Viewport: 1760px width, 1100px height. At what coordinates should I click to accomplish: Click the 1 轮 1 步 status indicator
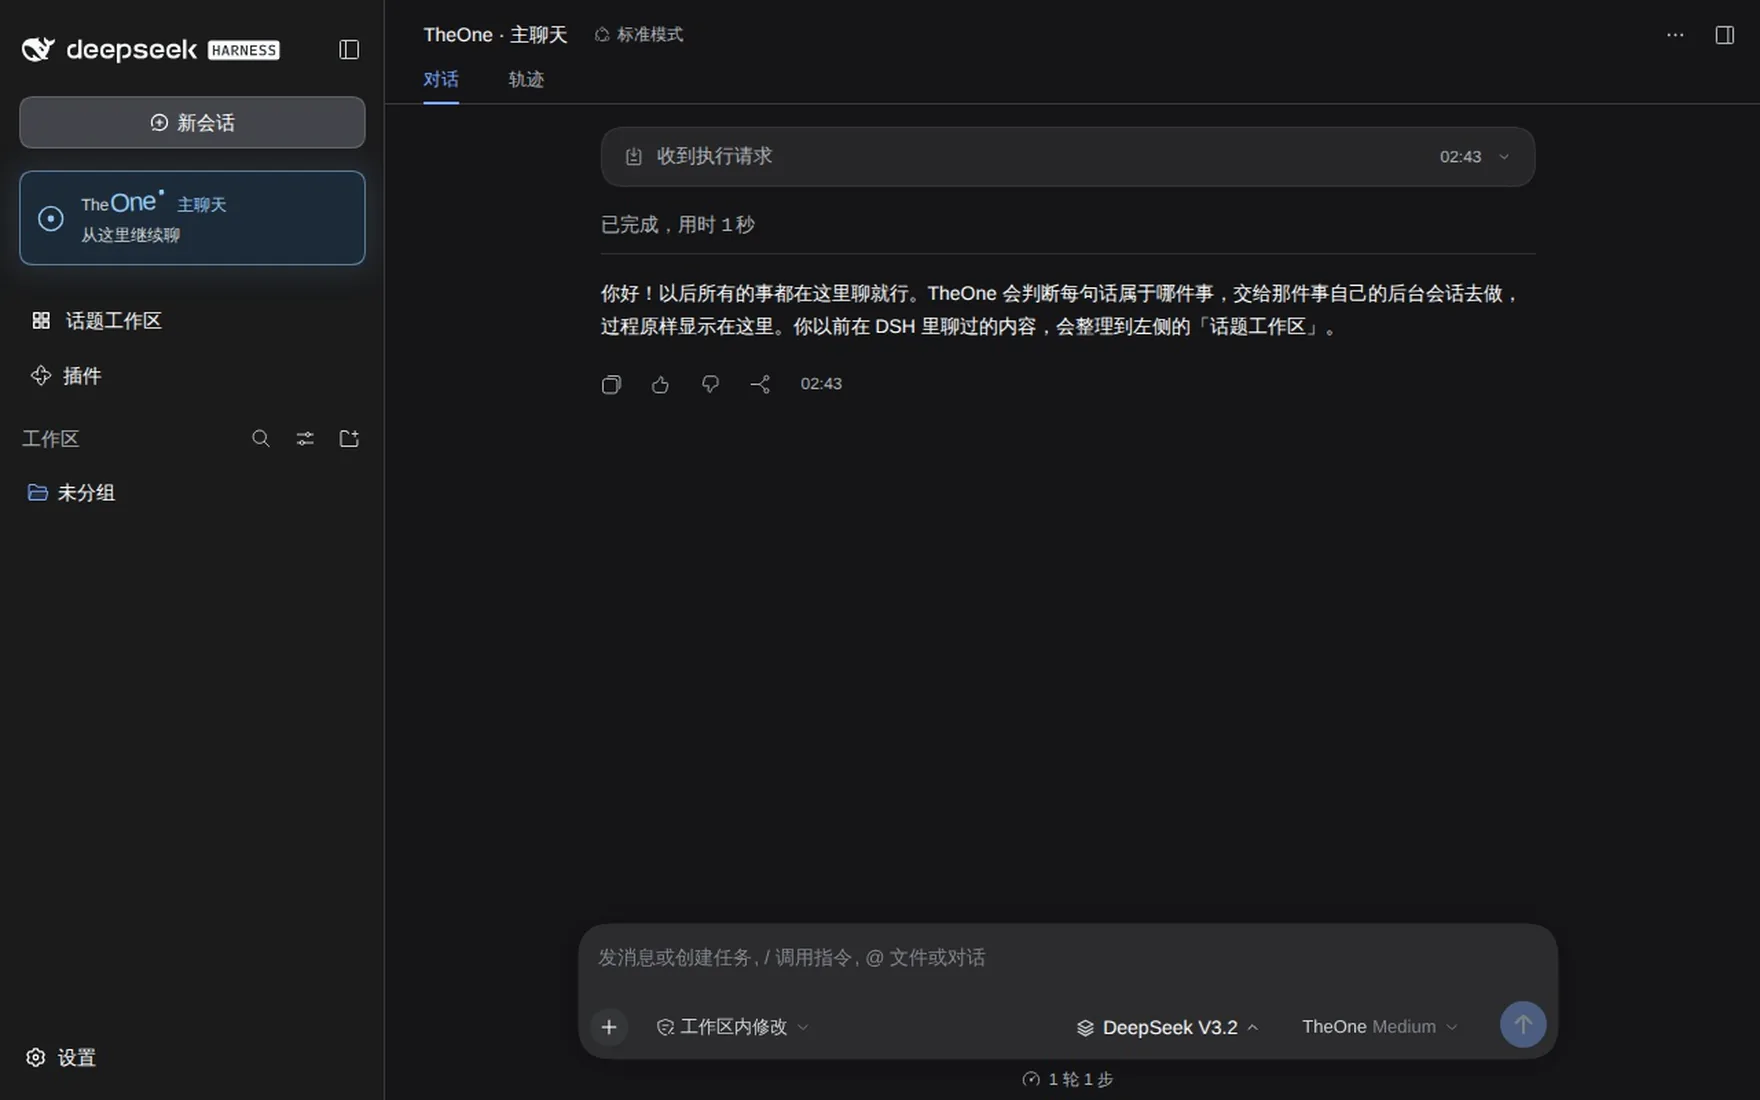click(1067, 1079)
